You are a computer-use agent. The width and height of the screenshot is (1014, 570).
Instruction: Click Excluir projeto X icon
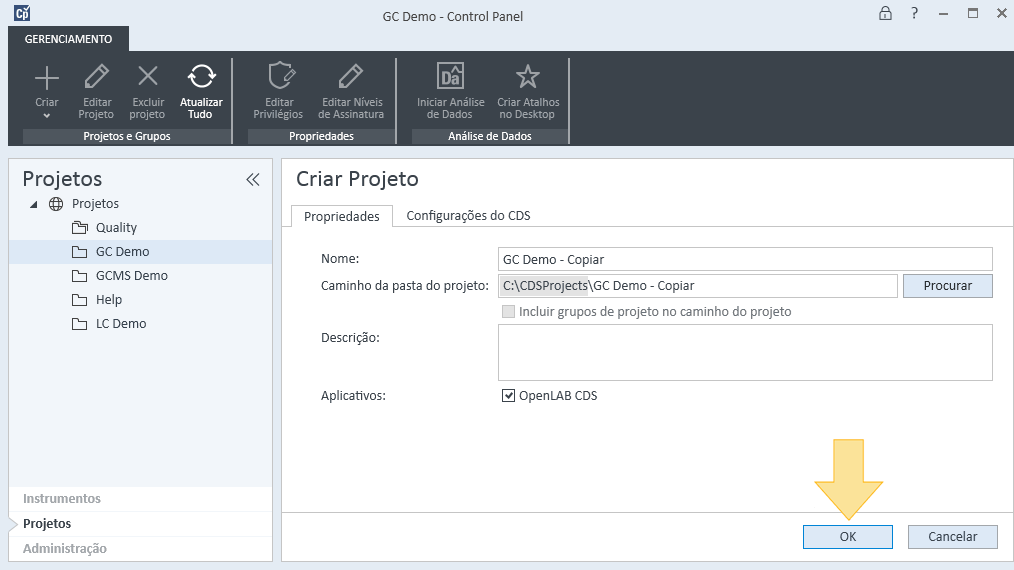tap(148, 76)
